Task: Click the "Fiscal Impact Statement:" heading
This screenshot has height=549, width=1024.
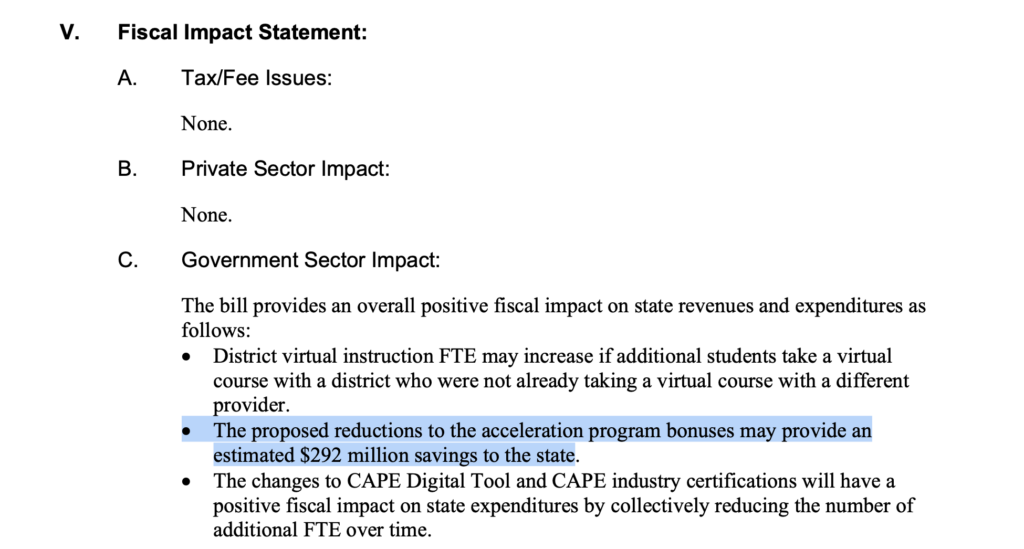Action: tap(242, 33)
